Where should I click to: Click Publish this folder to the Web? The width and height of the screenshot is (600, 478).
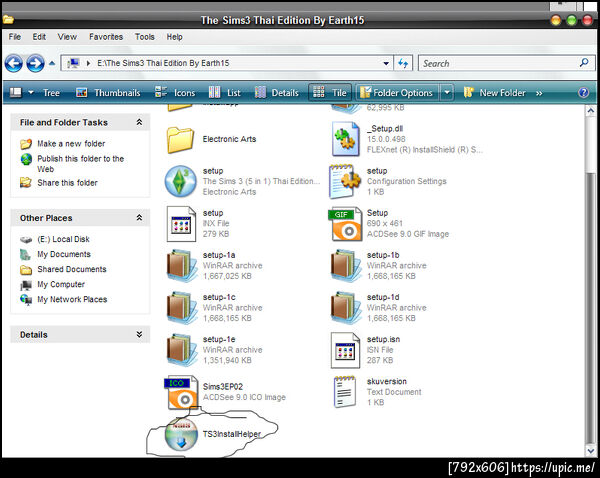tap(81, 164)
